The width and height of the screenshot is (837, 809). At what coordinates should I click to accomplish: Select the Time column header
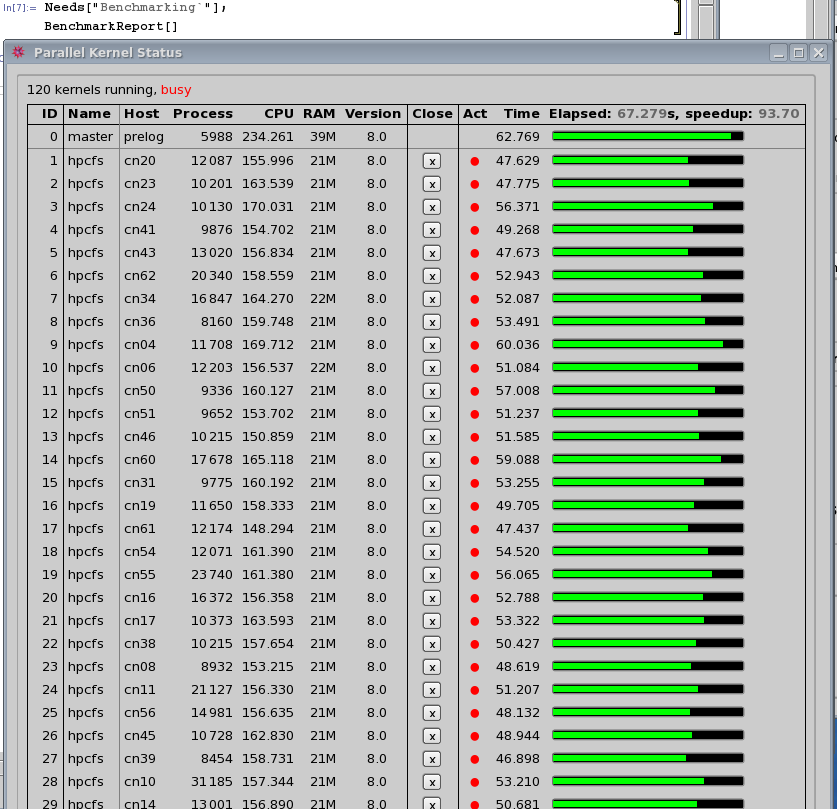tap(521, 114)
